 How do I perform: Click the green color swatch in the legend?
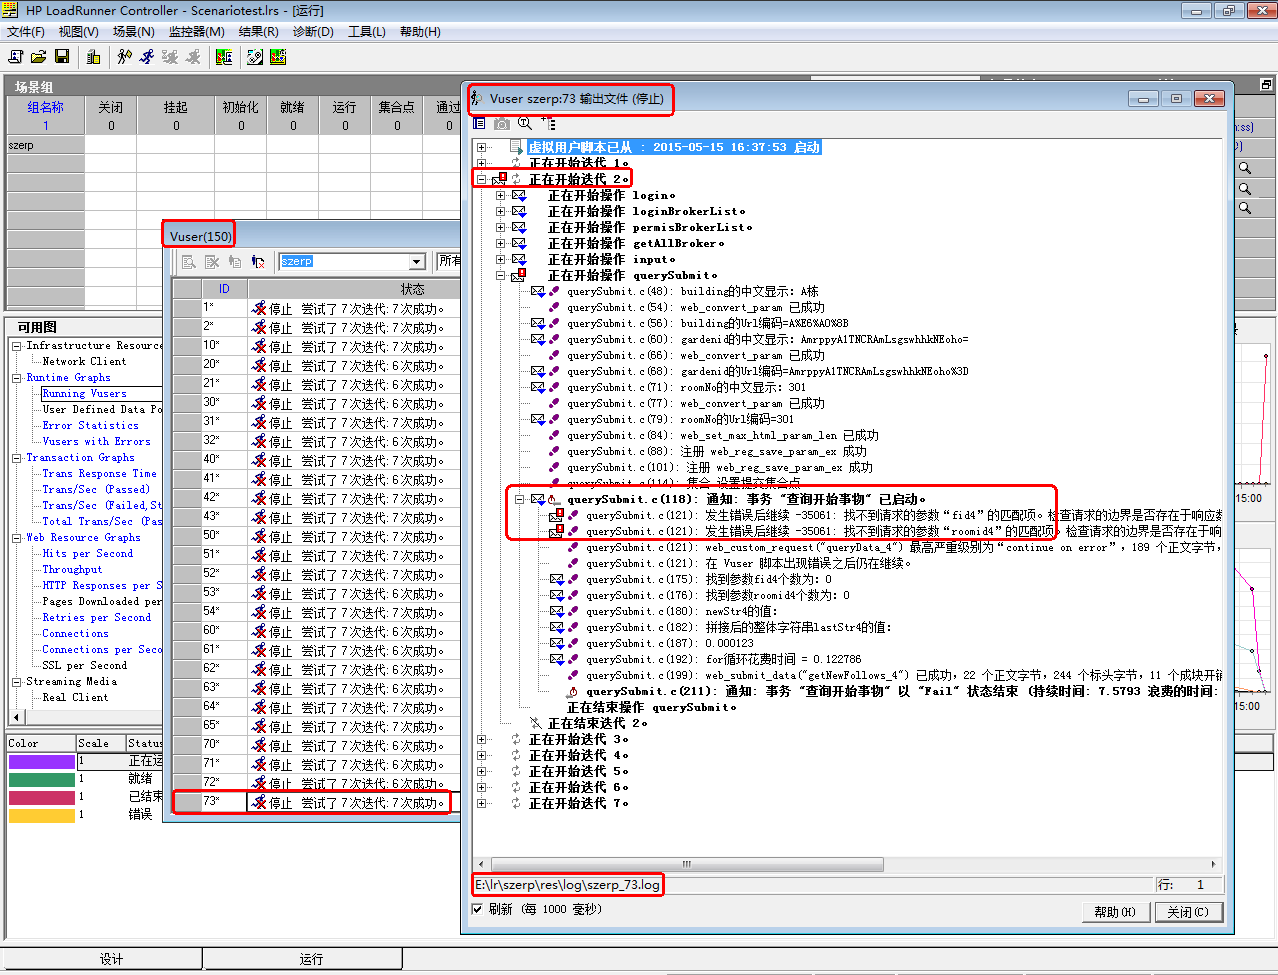pos(41,779)
